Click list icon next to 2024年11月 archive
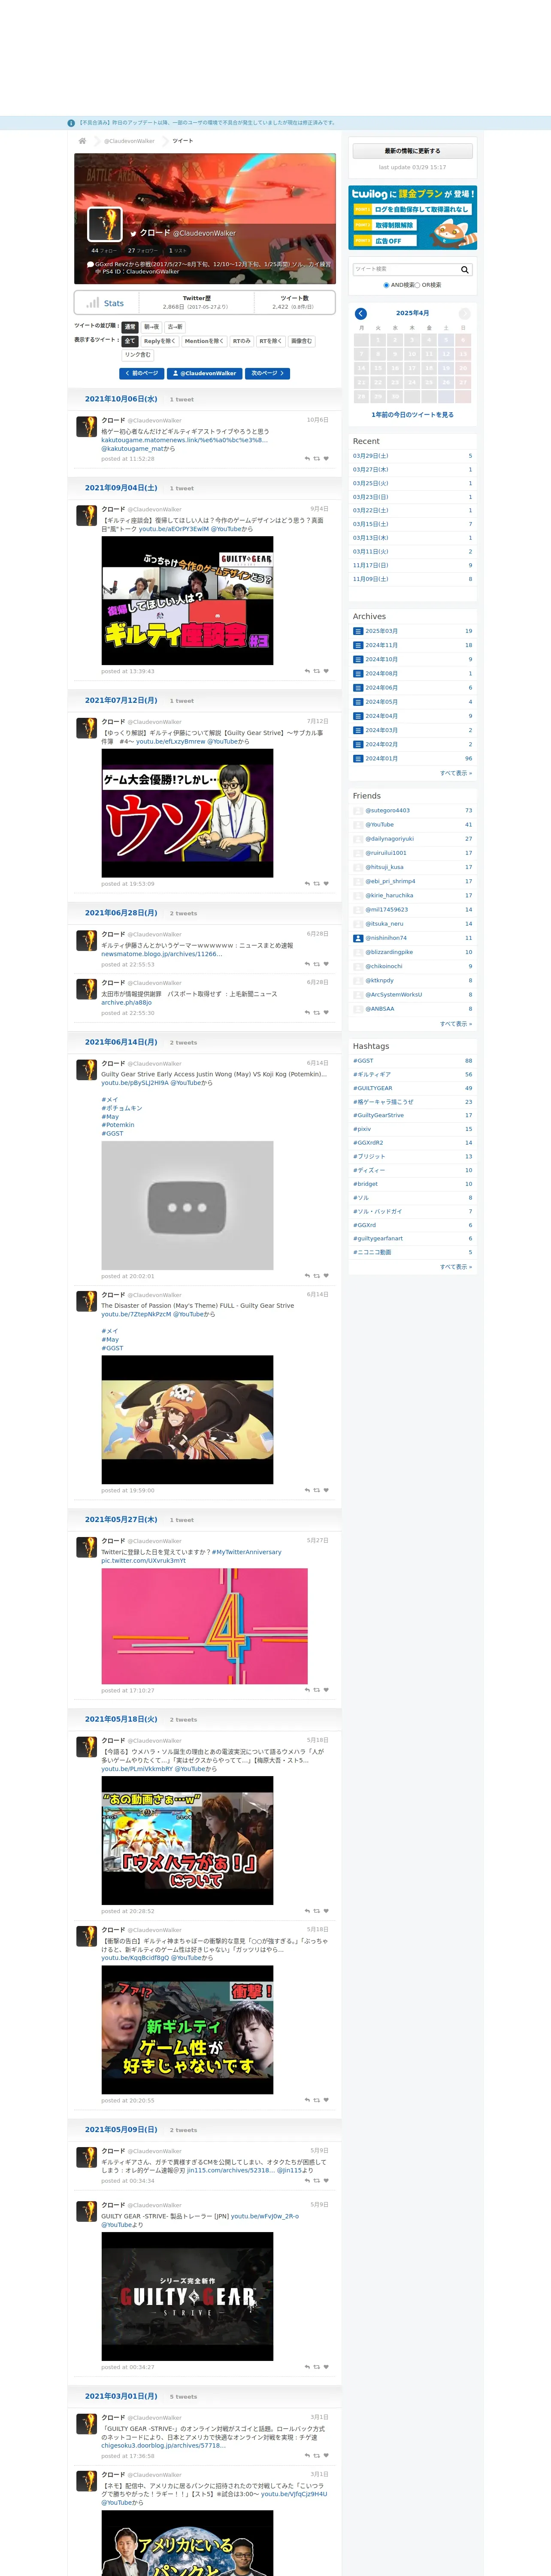This screenshot has width=551, height=2576. 358,645
